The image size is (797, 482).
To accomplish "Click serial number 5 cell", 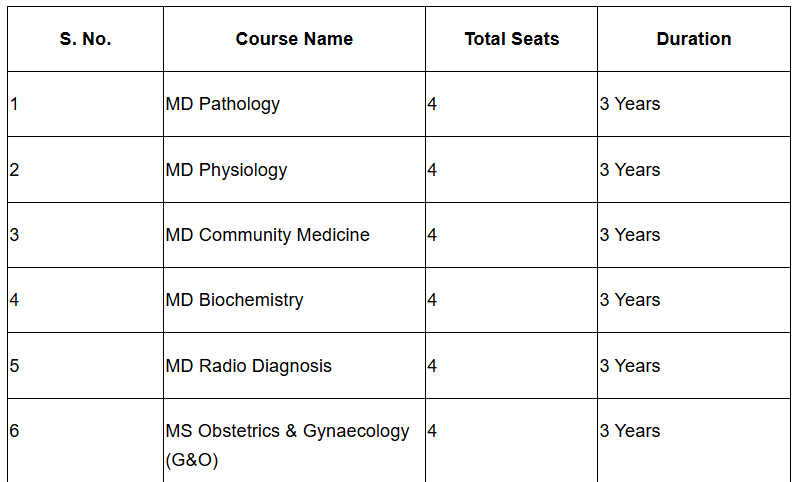I will (15, 366).
